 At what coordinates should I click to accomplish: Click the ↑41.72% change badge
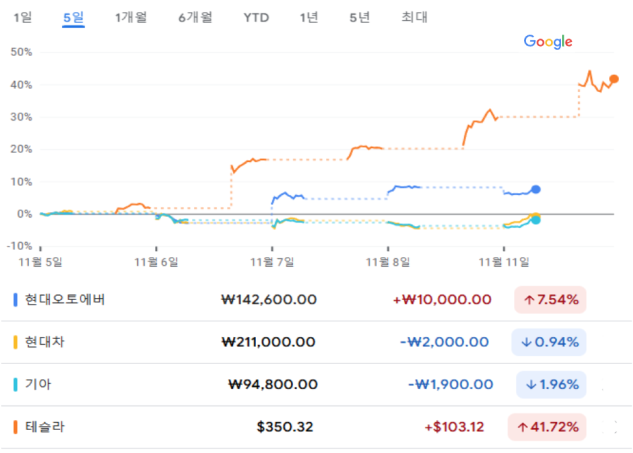tap(547, 427)
